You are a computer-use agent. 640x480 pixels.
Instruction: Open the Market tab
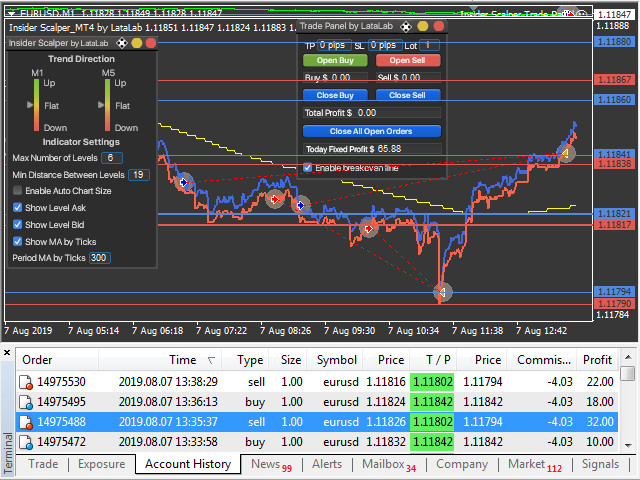[535, 464]
